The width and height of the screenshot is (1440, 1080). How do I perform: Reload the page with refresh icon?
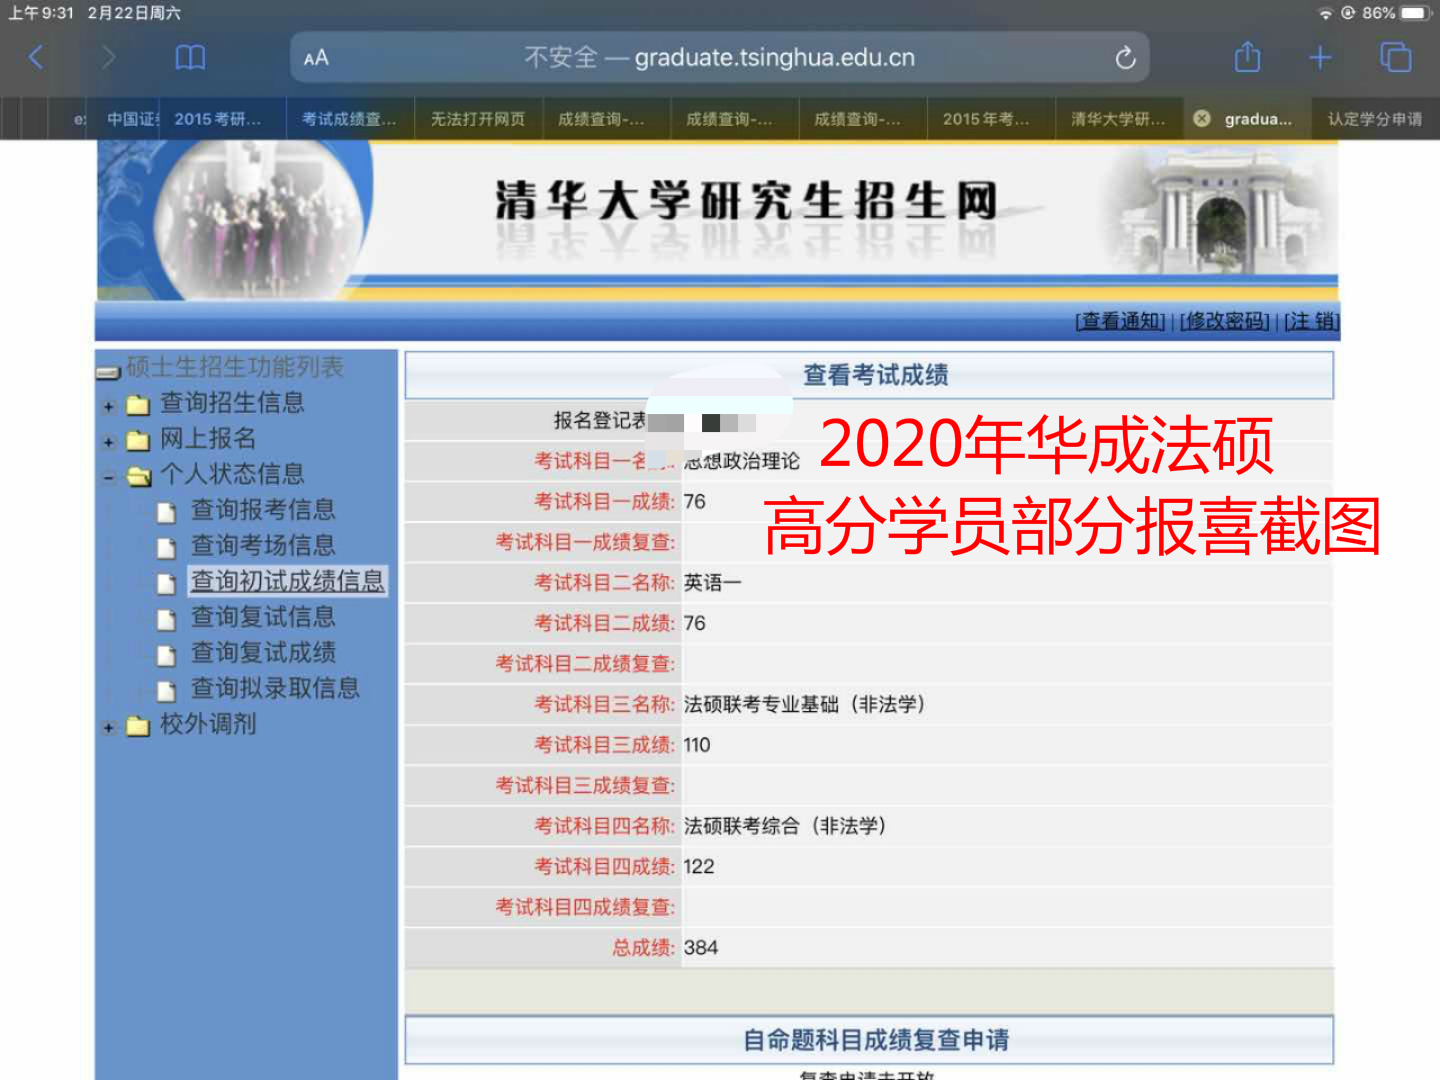pyautogui.click(x=1125, y=58)
